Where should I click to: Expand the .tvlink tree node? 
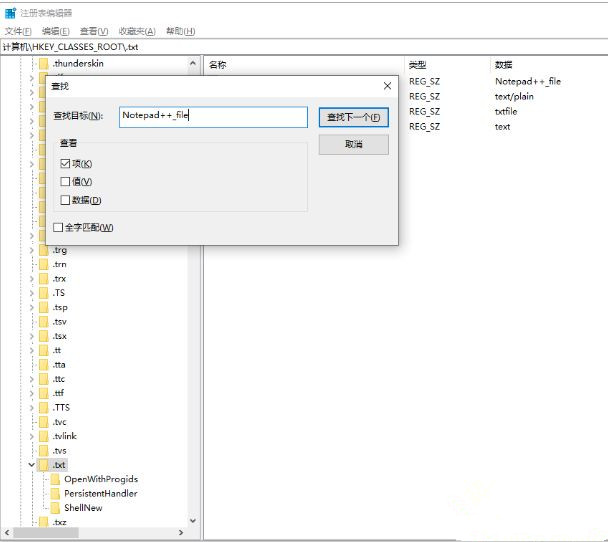(31, 436)
